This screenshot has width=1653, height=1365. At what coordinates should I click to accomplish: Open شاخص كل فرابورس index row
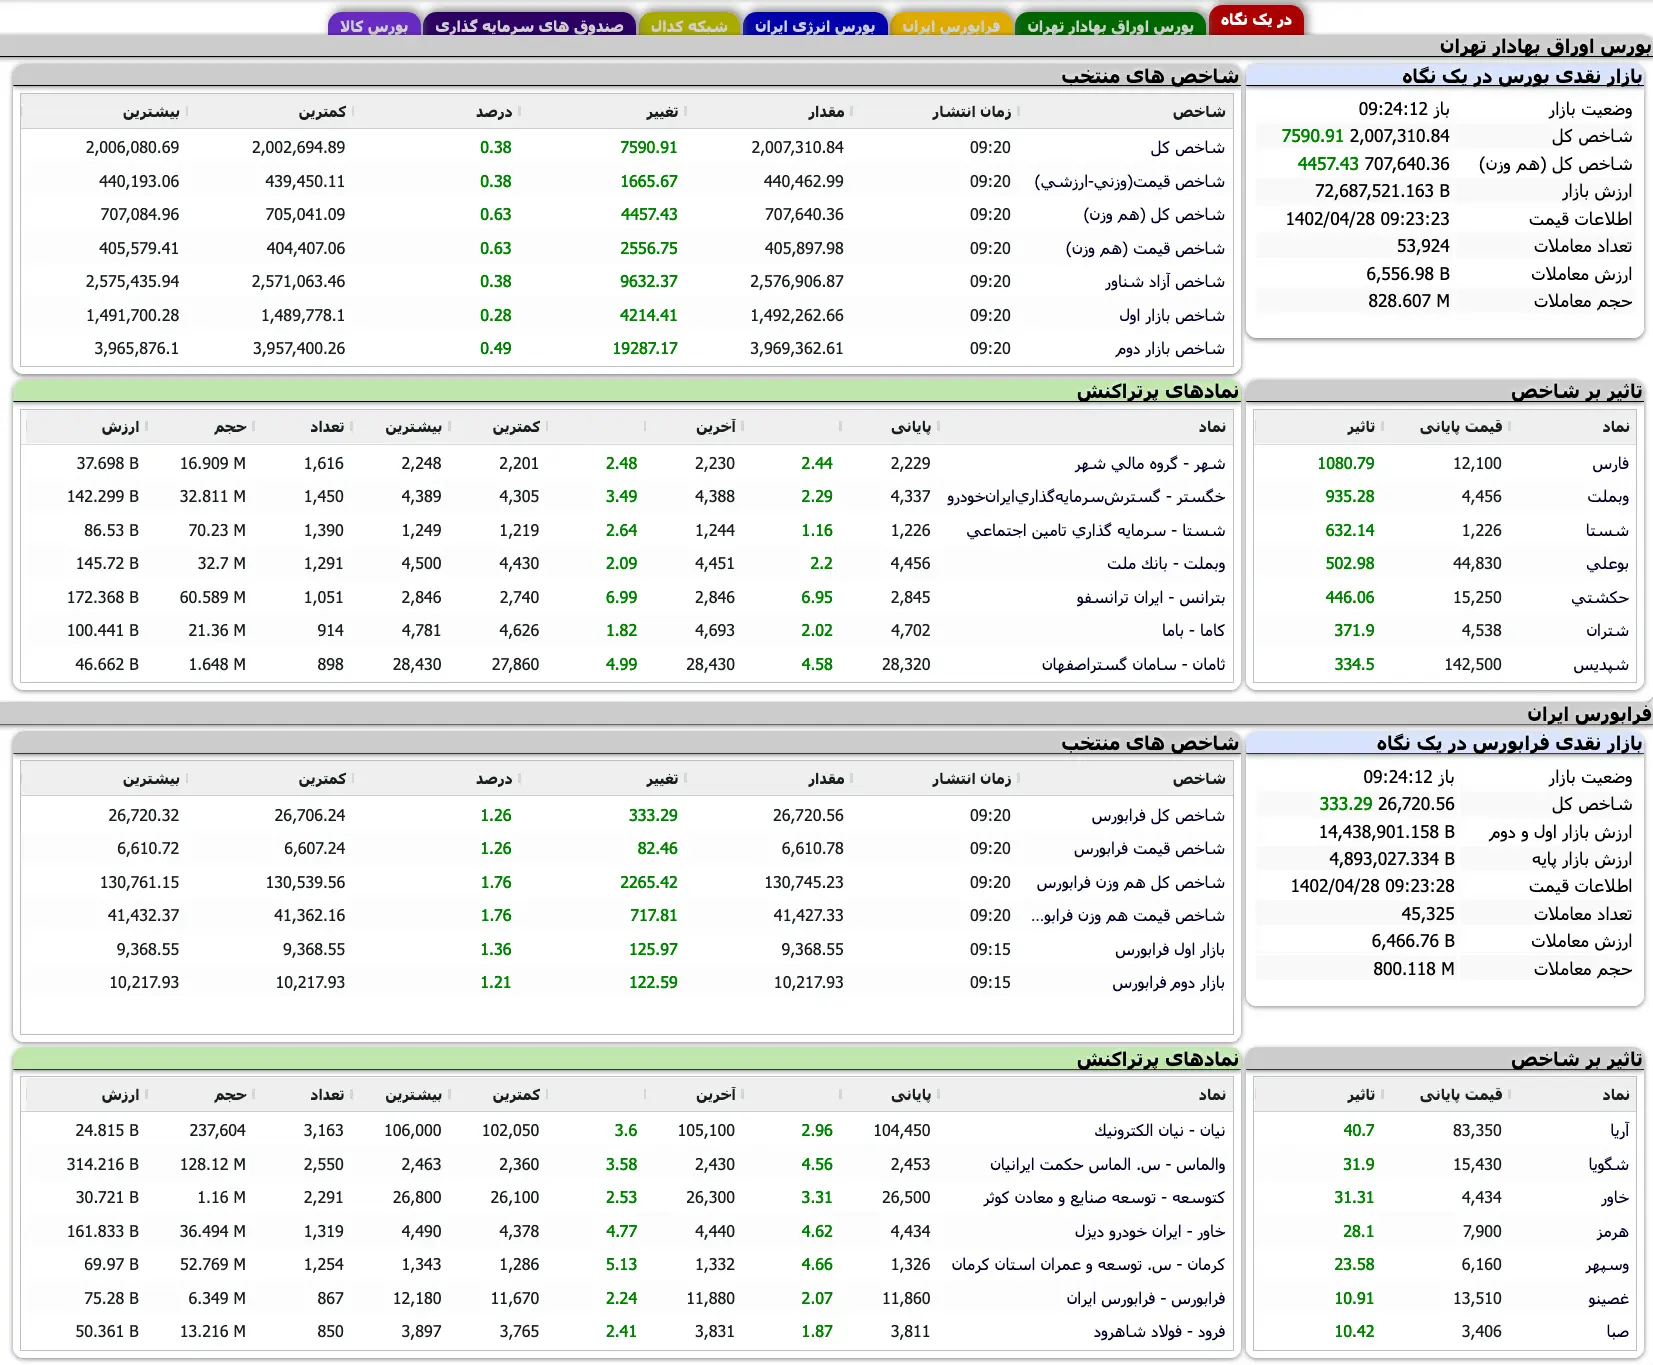coord(627,815)
